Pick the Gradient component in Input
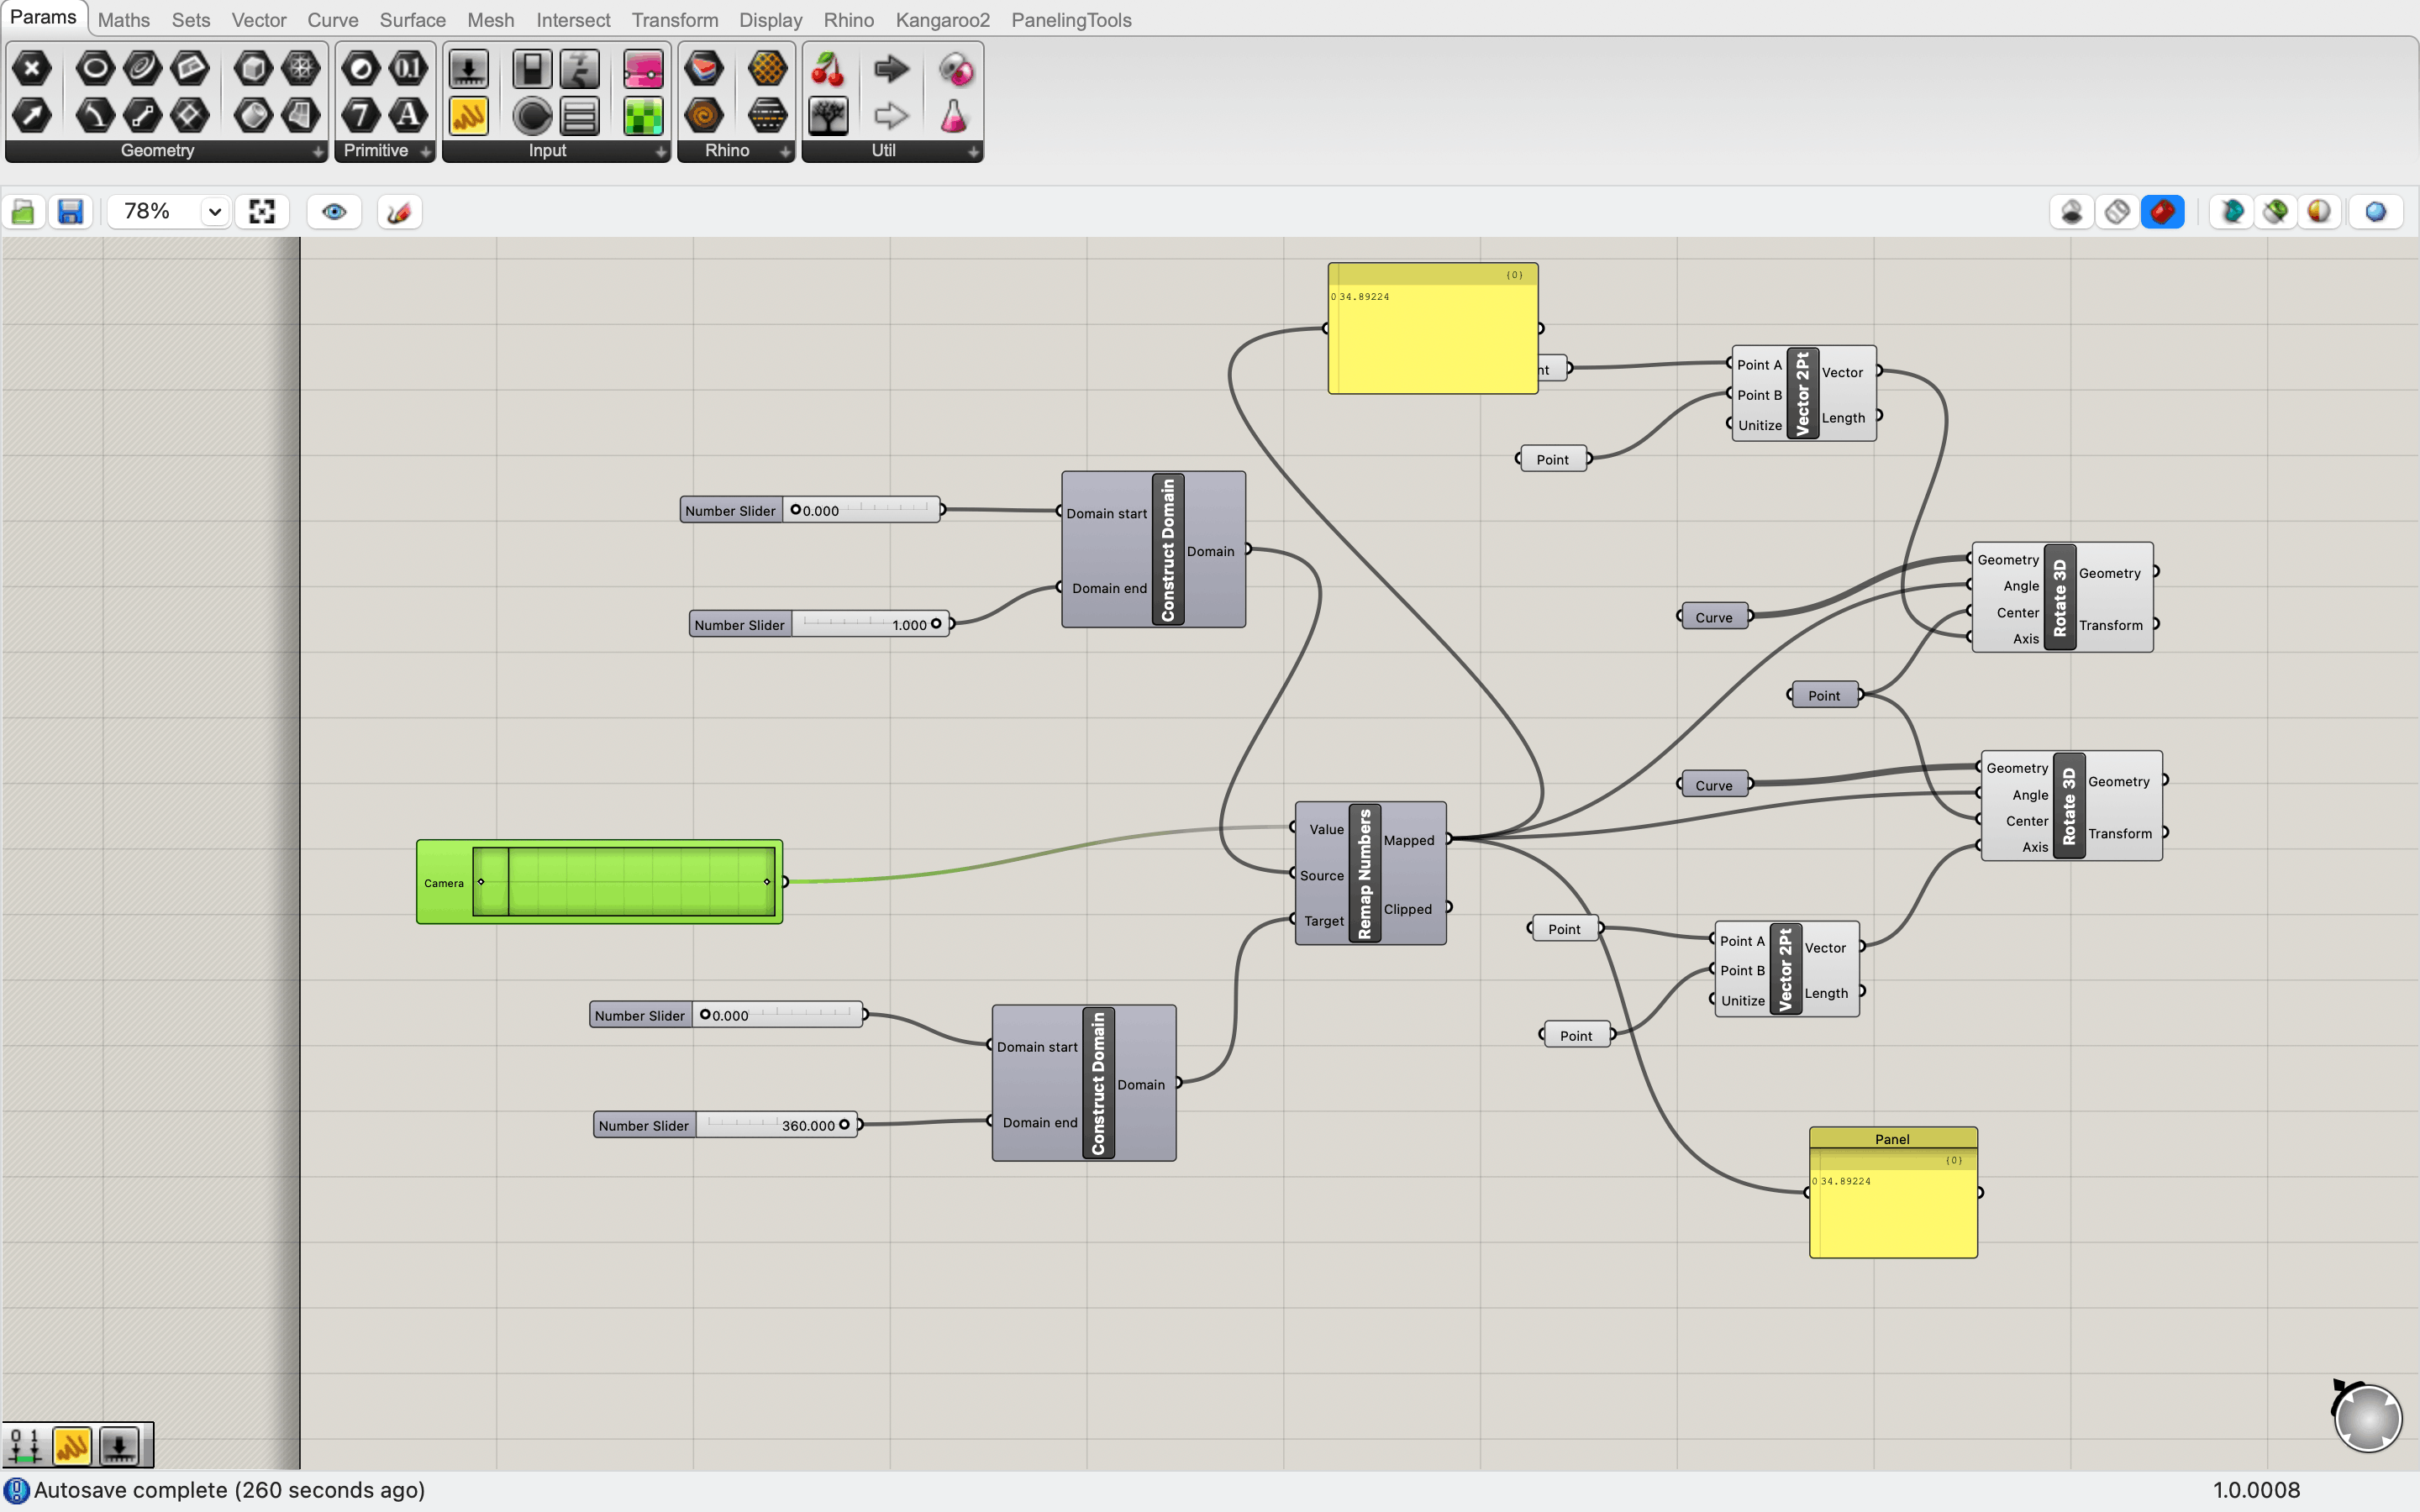This screenshot has width=2420, height=1512. pyautogui.click(x=643, y=68)
